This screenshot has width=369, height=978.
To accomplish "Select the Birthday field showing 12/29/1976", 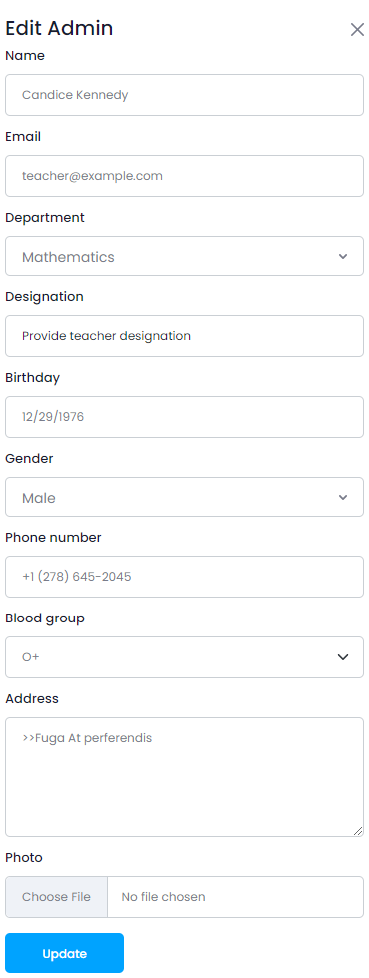I will tap(184, 417).
